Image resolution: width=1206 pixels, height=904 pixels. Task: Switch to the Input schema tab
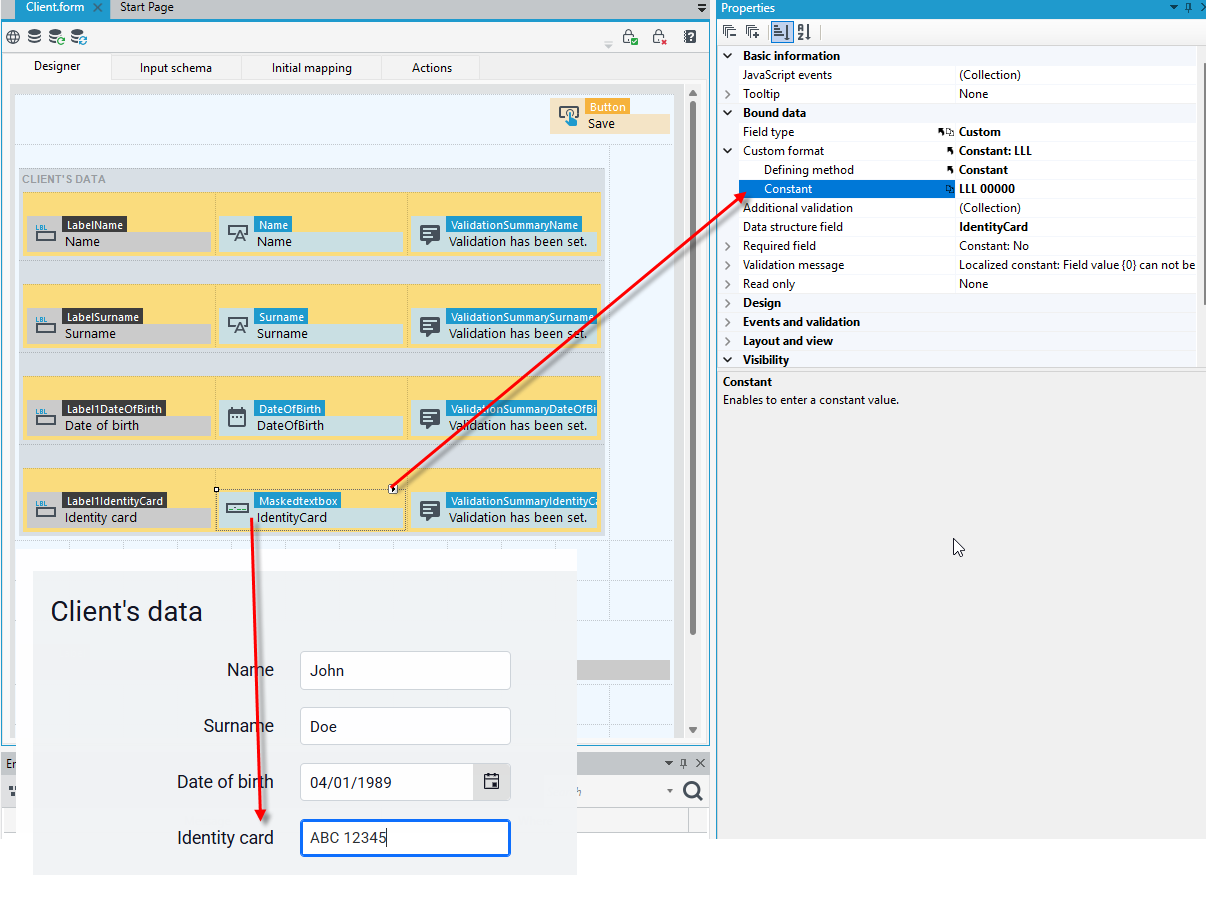click(x=176, y=68)
